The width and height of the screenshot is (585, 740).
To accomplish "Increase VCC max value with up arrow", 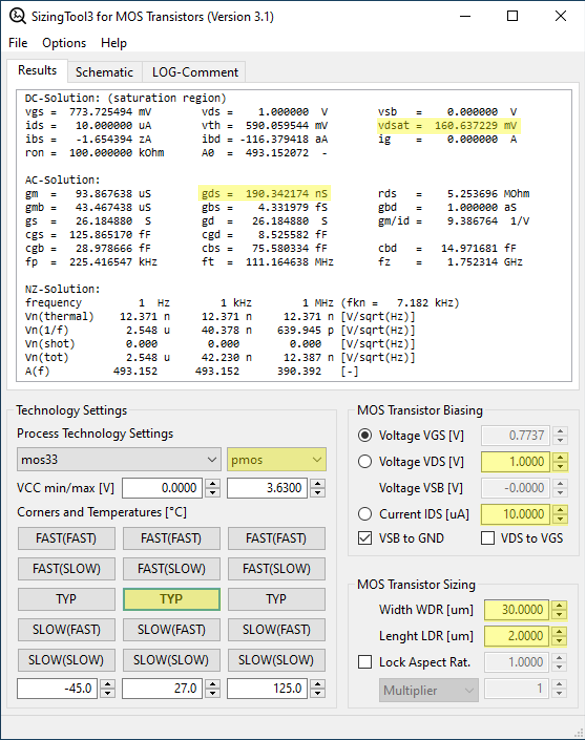I will click(318, 484).
